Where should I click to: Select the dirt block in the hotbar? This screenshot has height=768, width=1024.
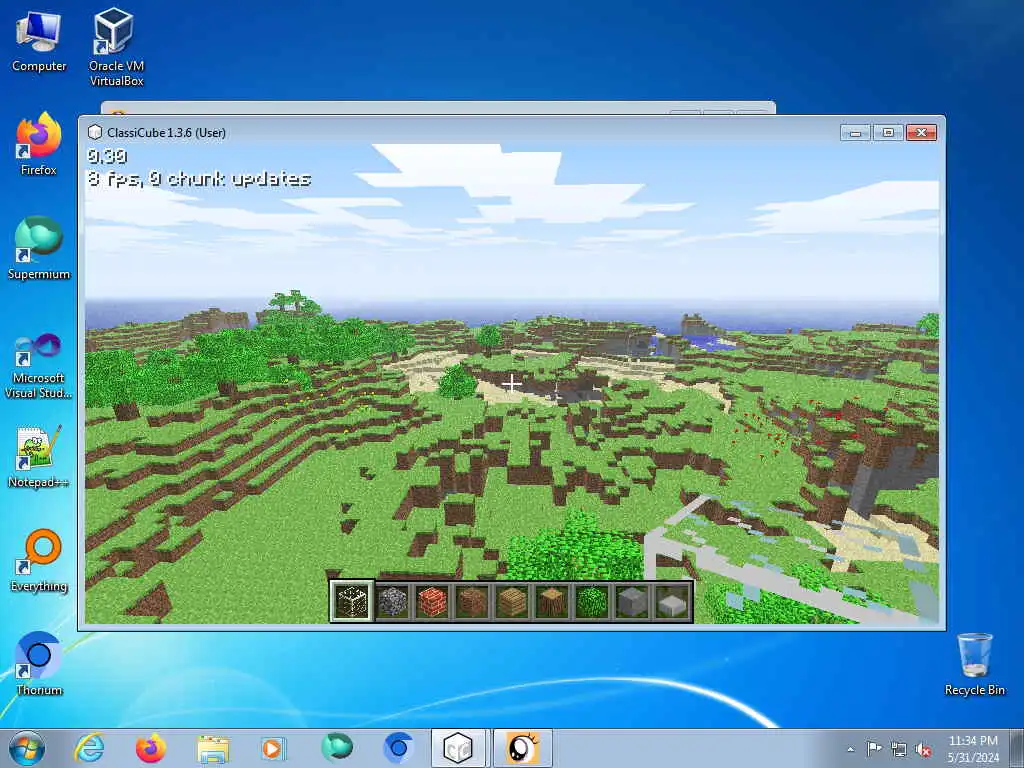[x=472, y=601]
